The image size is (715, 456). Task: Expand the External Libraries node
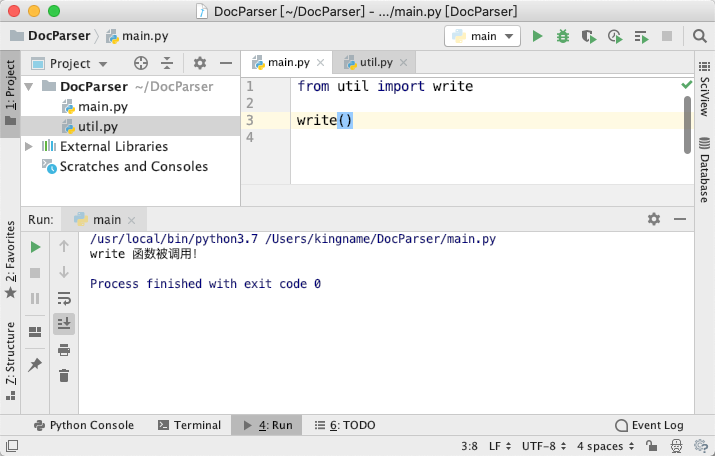(29, 146)
